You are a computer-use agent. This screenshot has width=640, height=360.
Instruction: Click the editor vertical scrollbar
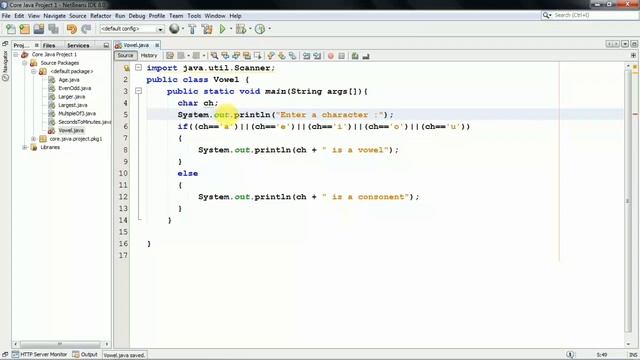(x=628, y=200)
